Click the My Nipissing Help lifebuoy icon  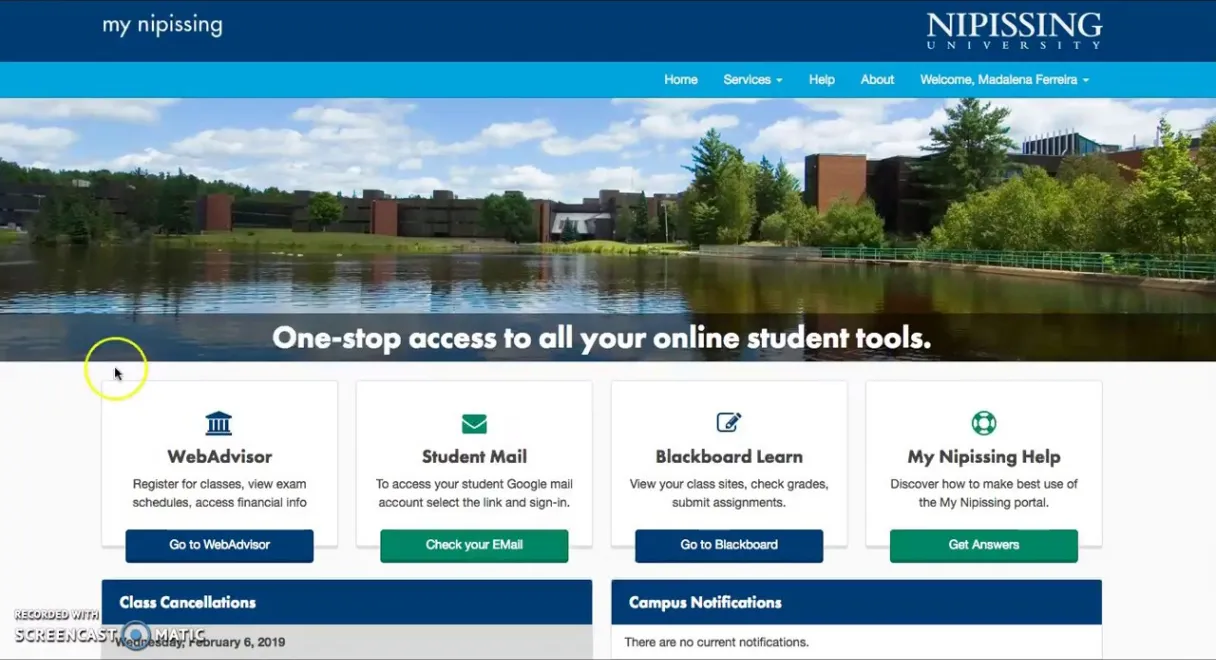click(984, 423)
